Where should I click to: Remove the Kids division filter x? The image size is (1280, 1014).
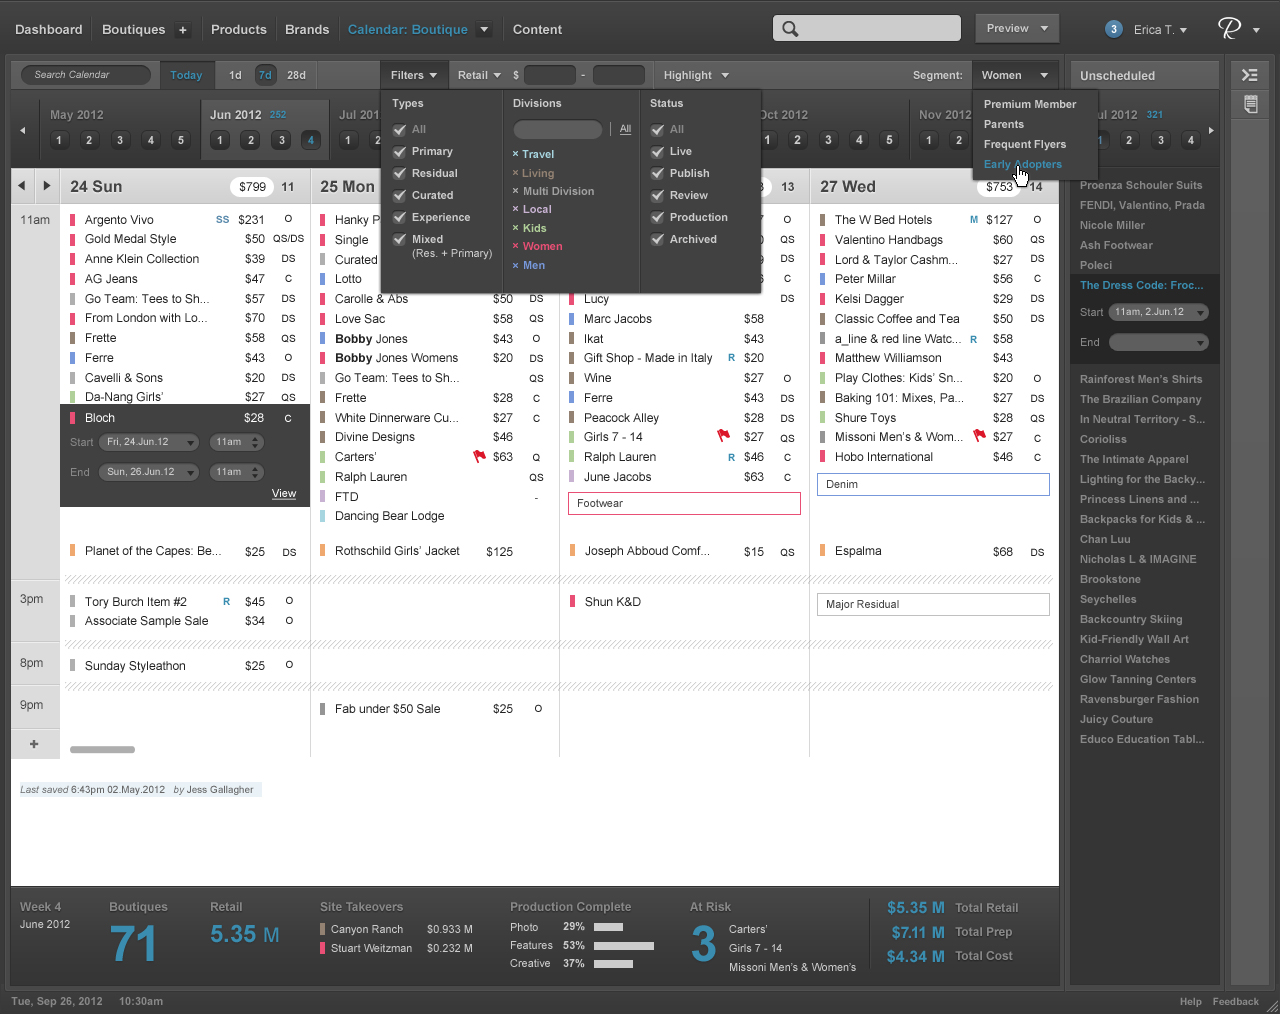point(515,228)
